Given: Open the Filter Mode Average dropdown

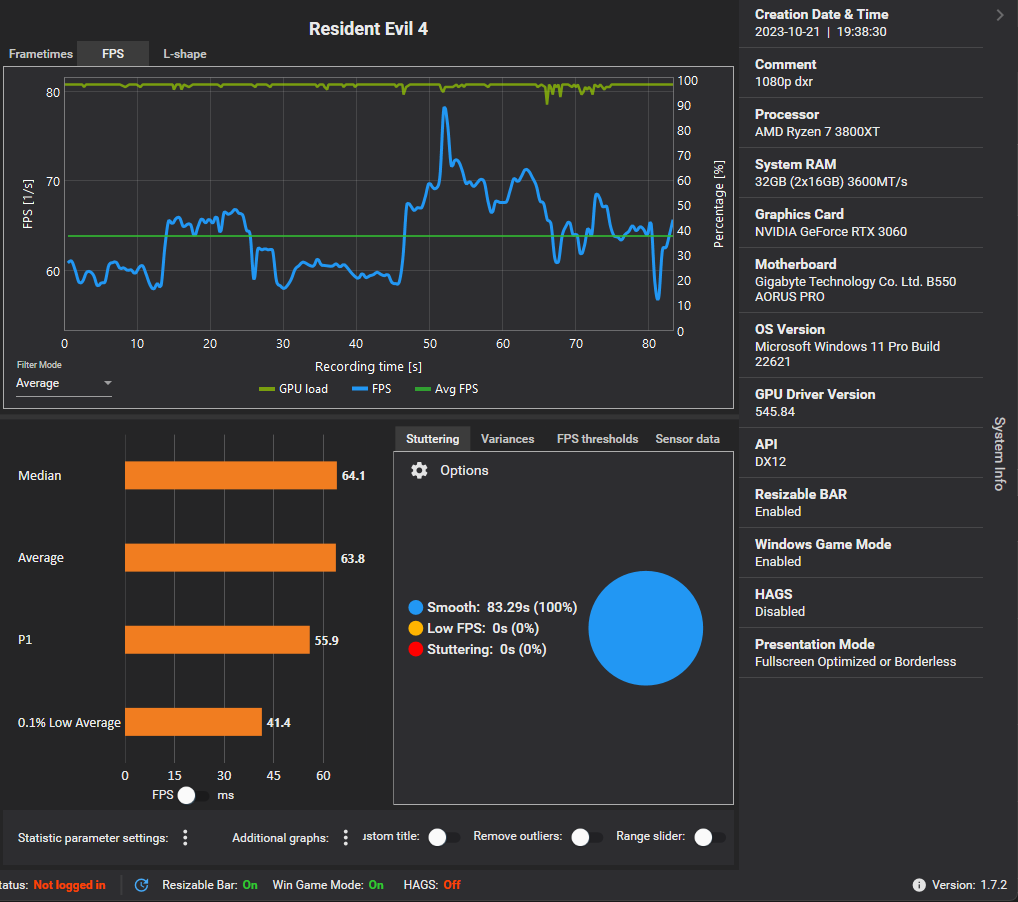Looking at the screenshot, I should pos(64,383).
